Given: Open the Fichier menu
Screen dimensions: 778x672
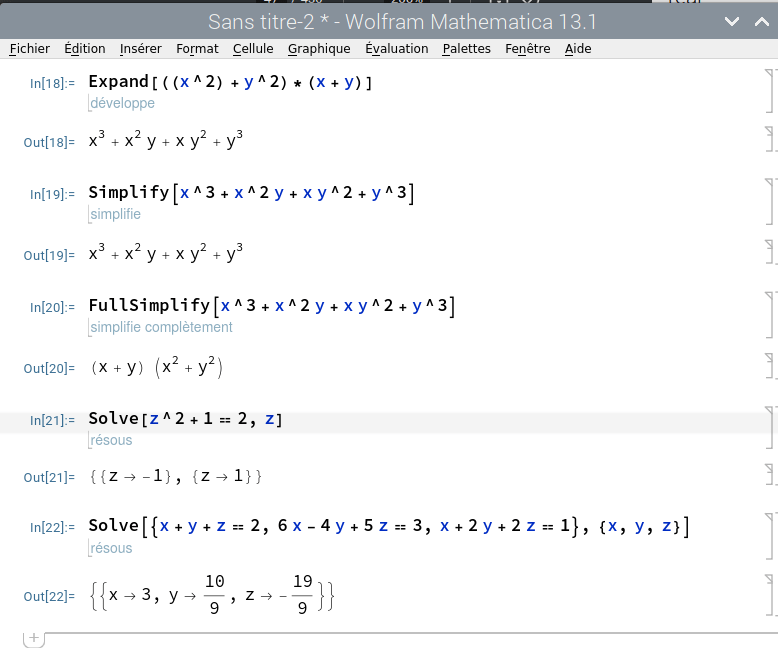Looking at the screenshot, I should coord(29,48).
